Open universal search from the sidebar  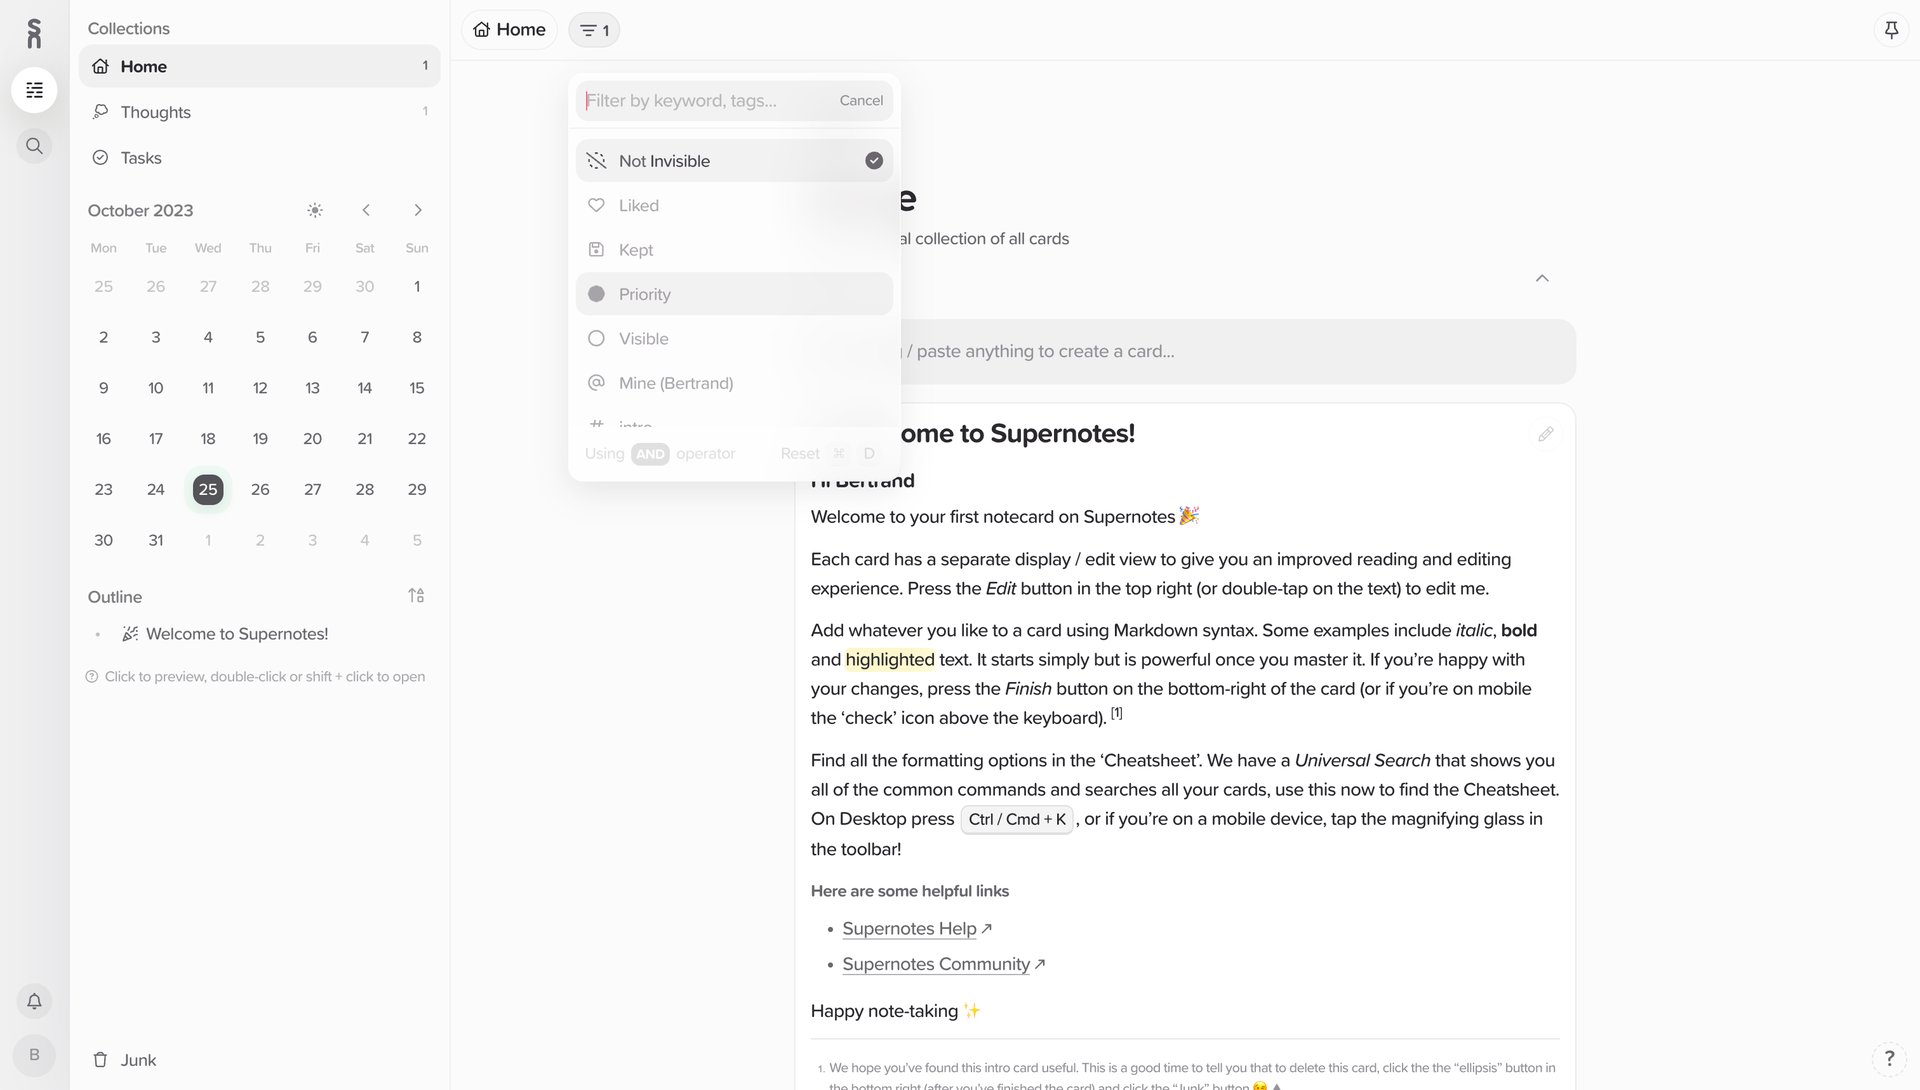tap(34, 145)
